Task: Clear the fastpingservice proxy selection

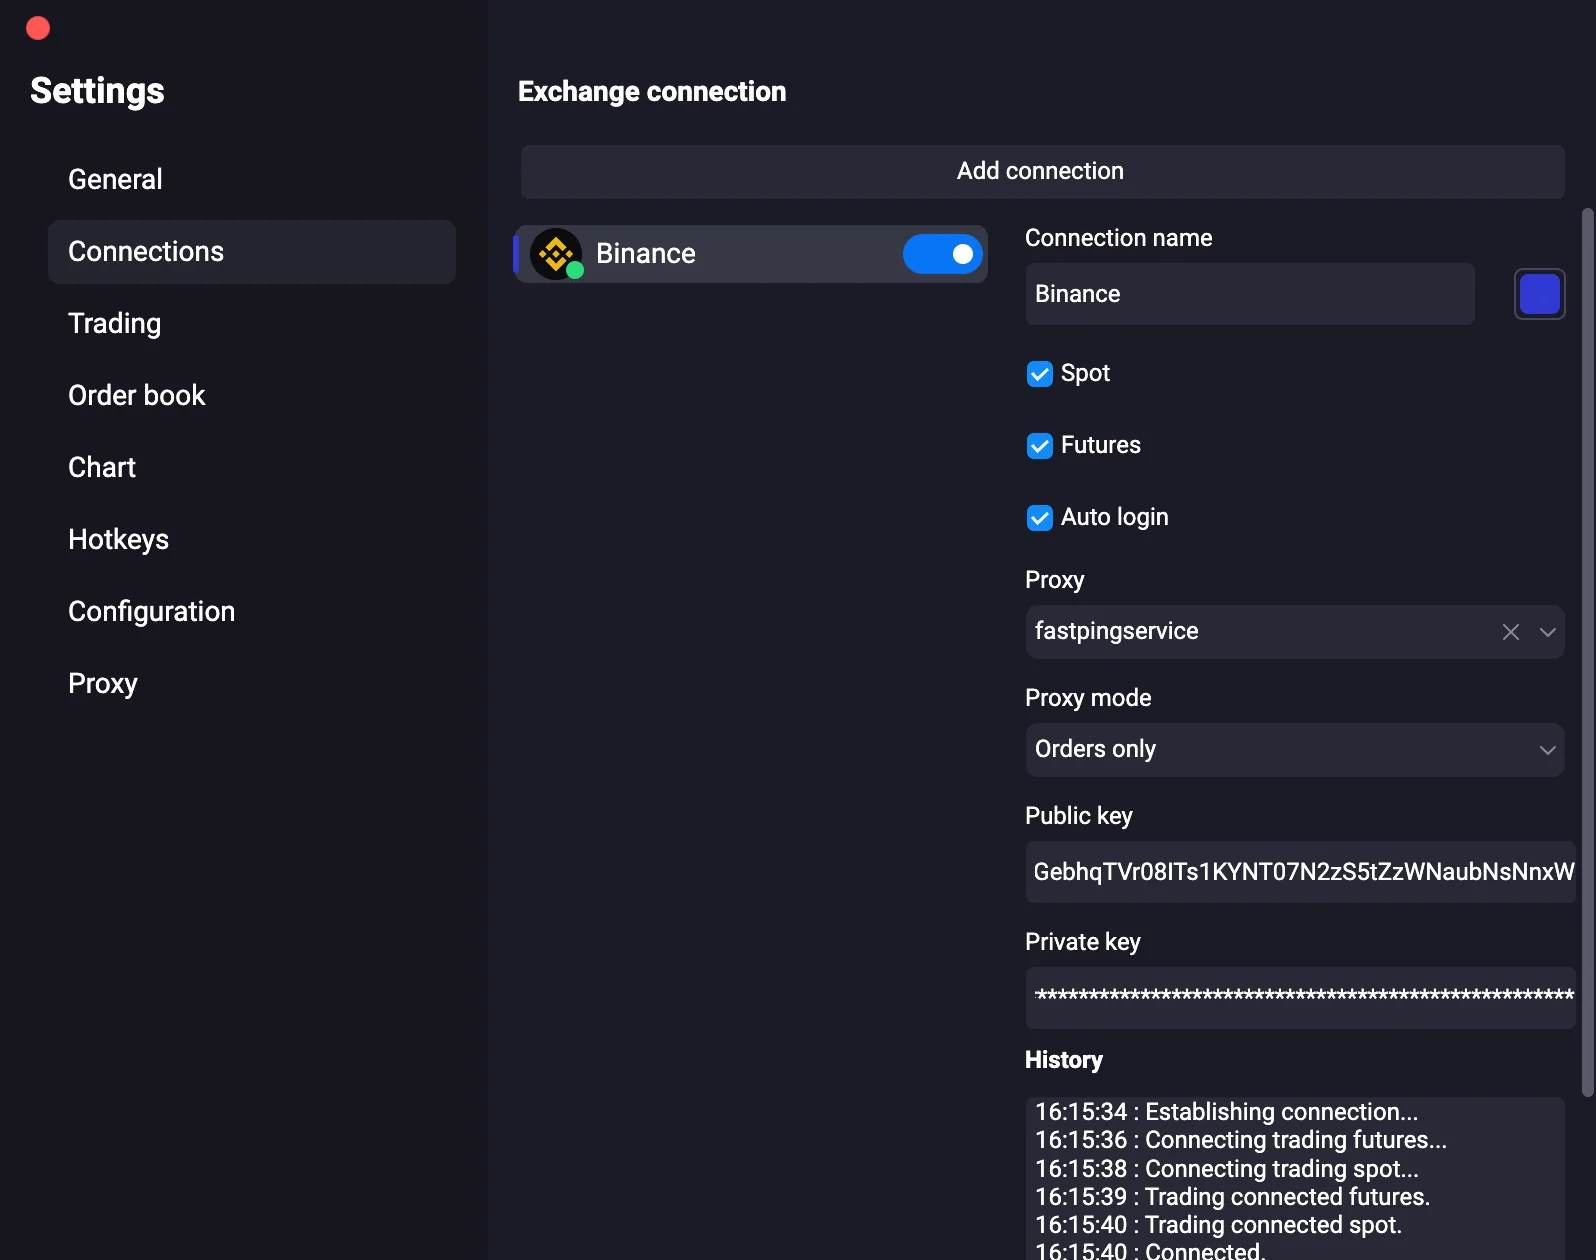Action: (1510, 632)
